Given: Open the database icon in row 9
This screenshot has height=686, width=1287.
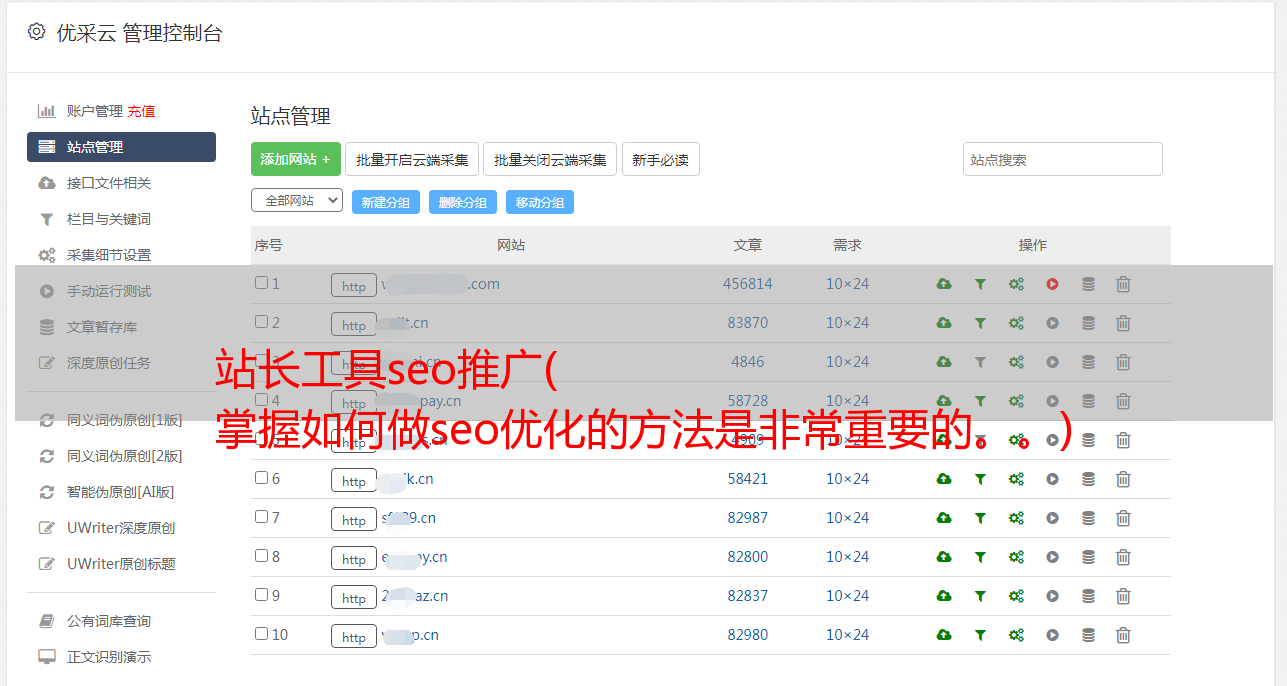Looking at the screenshot, I should pos(1088,596).
